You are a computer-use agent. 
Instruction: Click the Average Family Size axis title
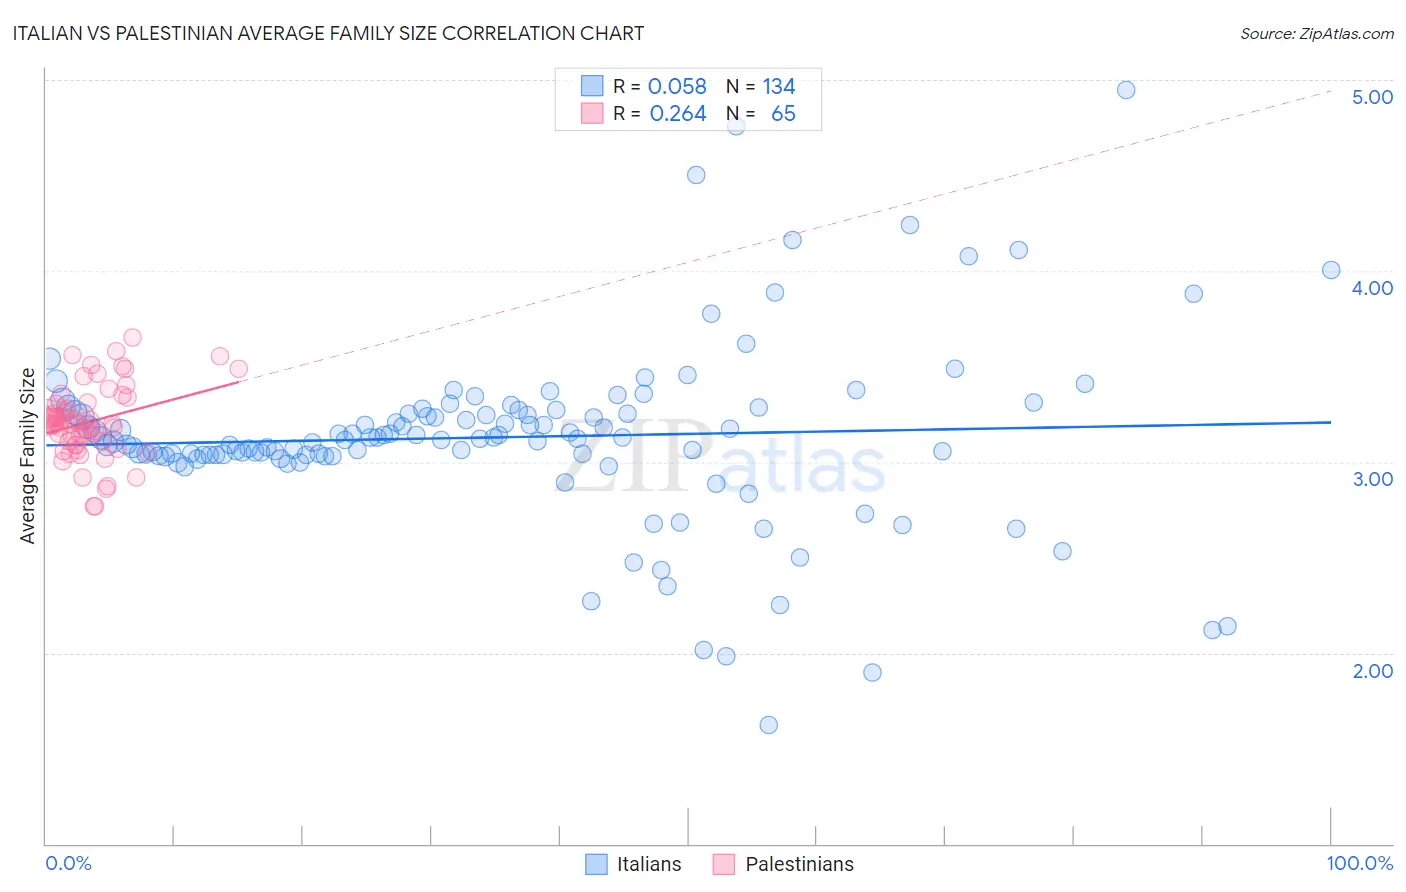pos(28,456)
